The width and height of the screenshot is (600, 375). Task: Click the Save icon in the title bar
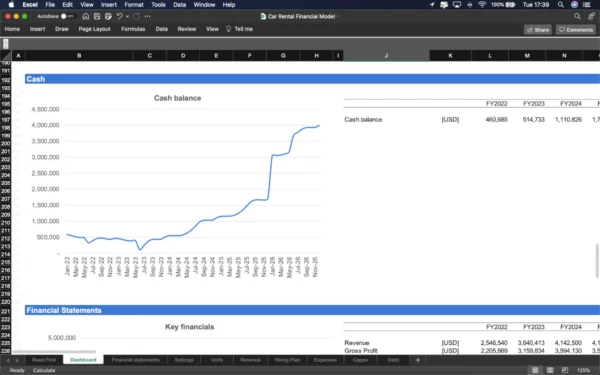point(97,16)
